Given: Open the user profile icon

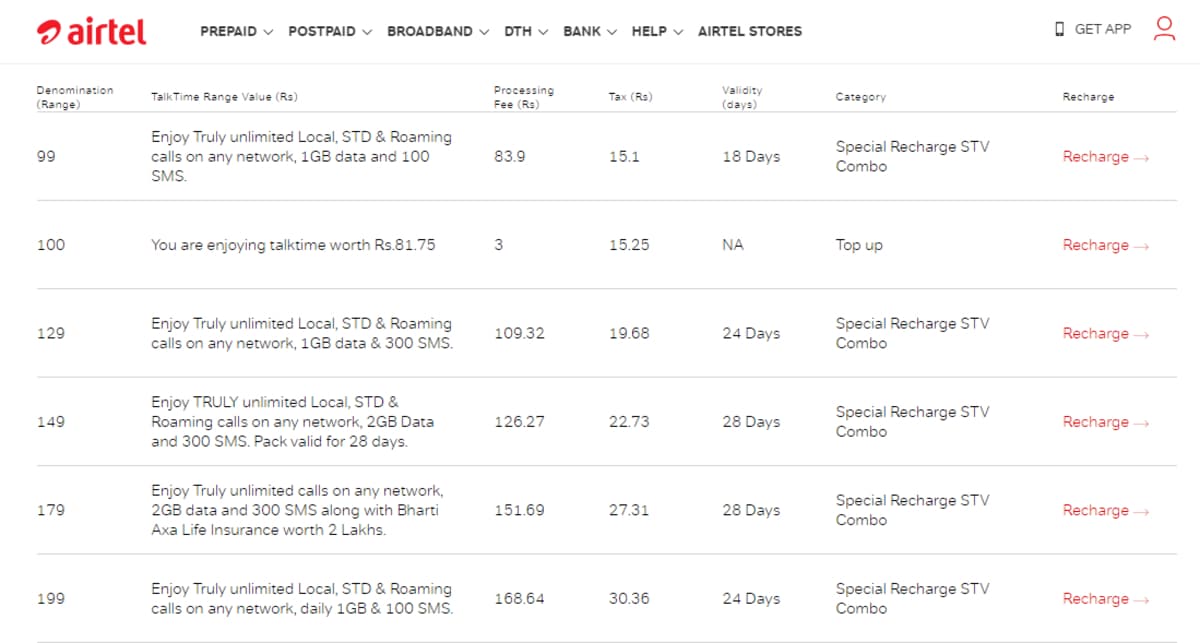Looking at the screenshot, I should pyautogui.click(x=1163, y=30).
